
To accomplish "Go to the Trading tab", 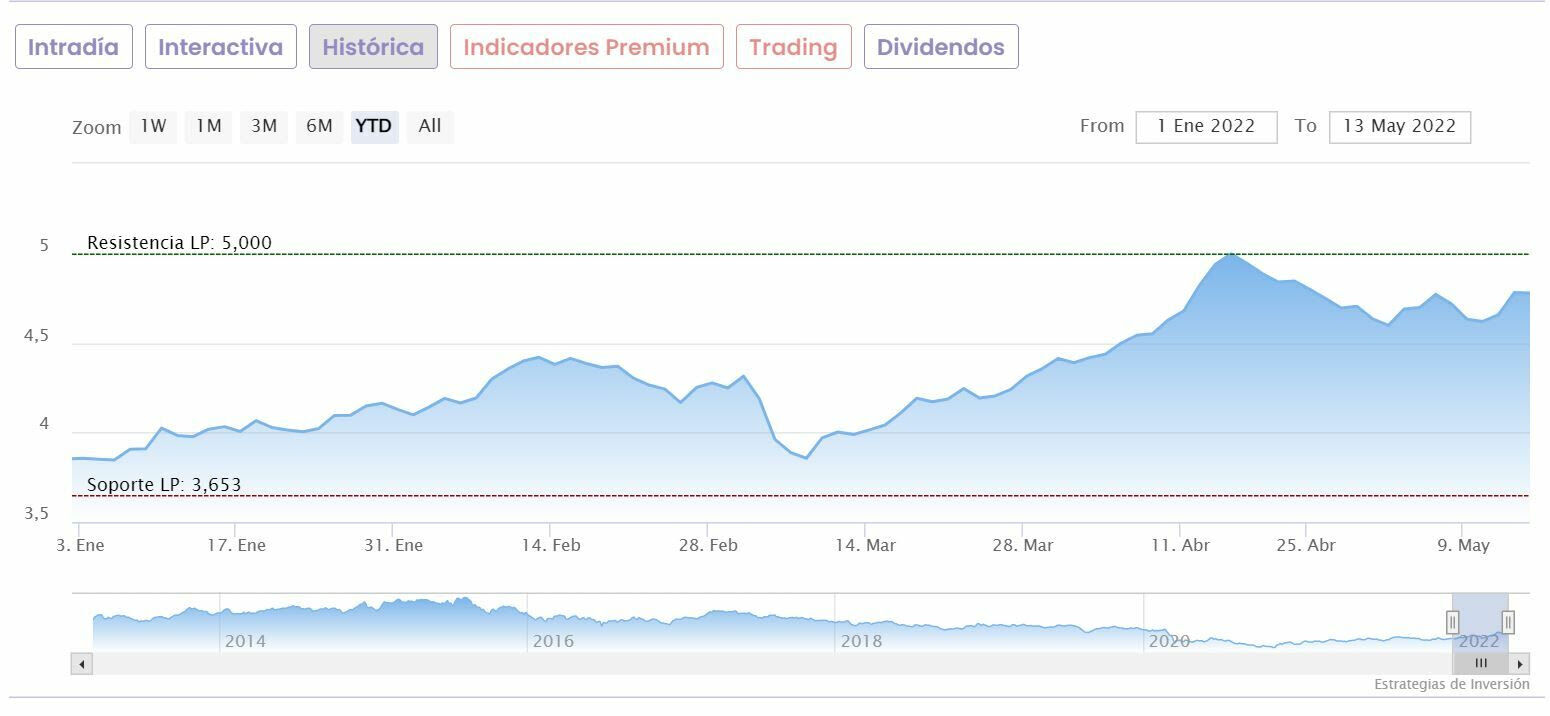I will (x=793, y=47).
